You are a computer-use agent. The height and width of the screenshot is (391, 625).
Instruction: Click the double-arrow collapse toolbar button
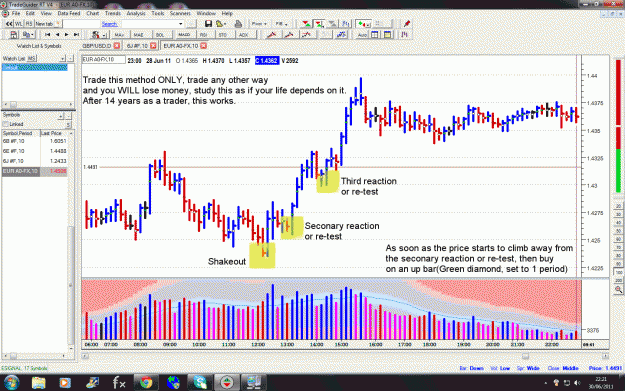click(x=8, y=24)
